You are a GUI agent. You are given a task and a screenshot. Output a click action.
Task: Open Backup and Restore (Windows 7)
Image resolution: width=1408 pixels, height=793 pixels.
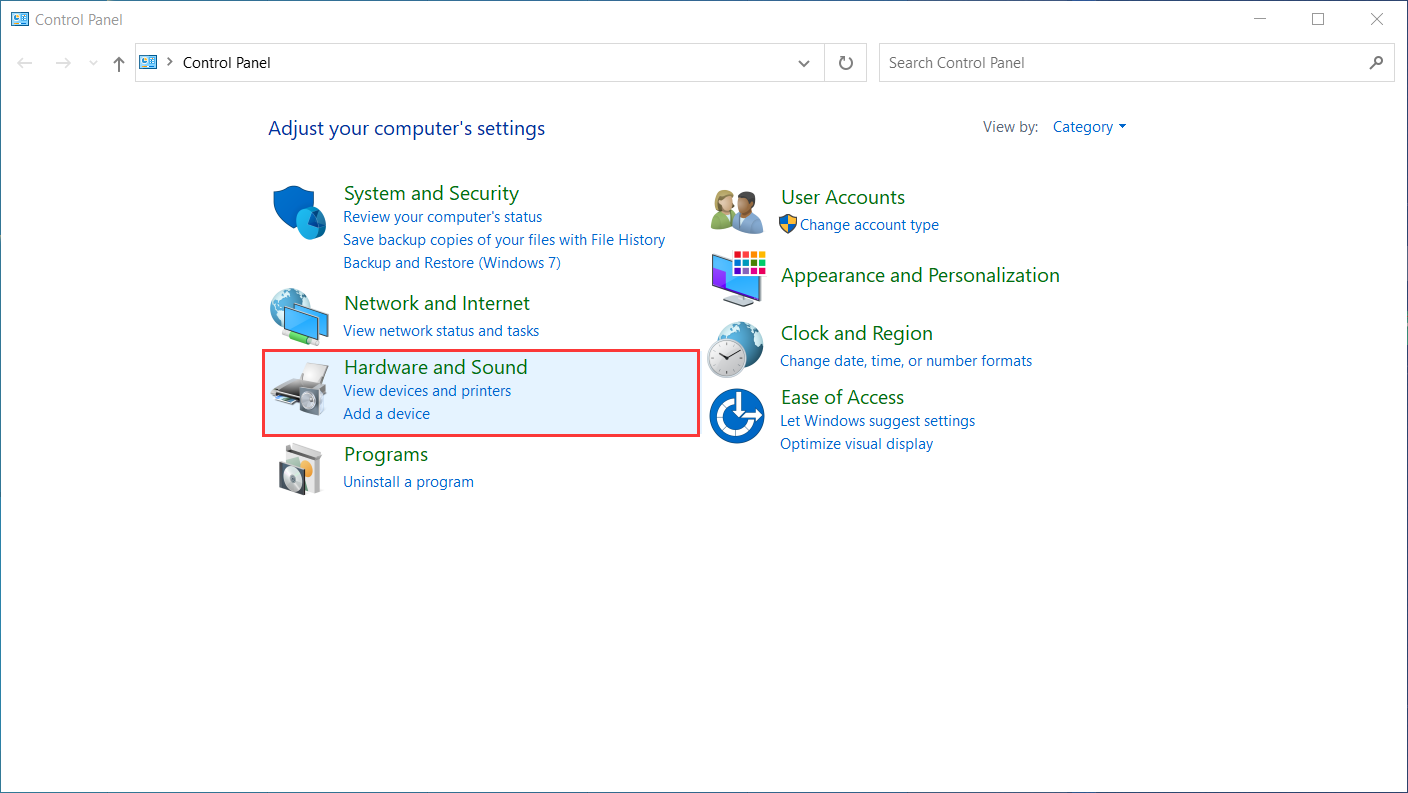[452, 263]
